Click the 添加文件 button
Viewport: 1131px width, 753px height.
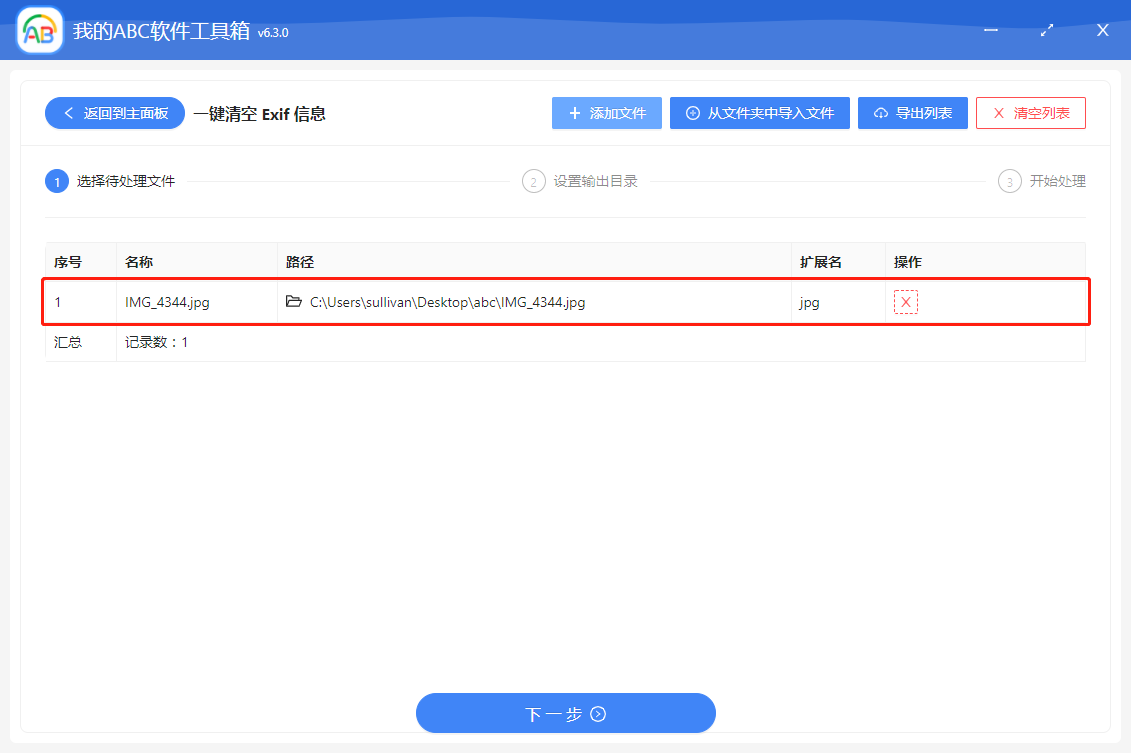click(607, 113)
